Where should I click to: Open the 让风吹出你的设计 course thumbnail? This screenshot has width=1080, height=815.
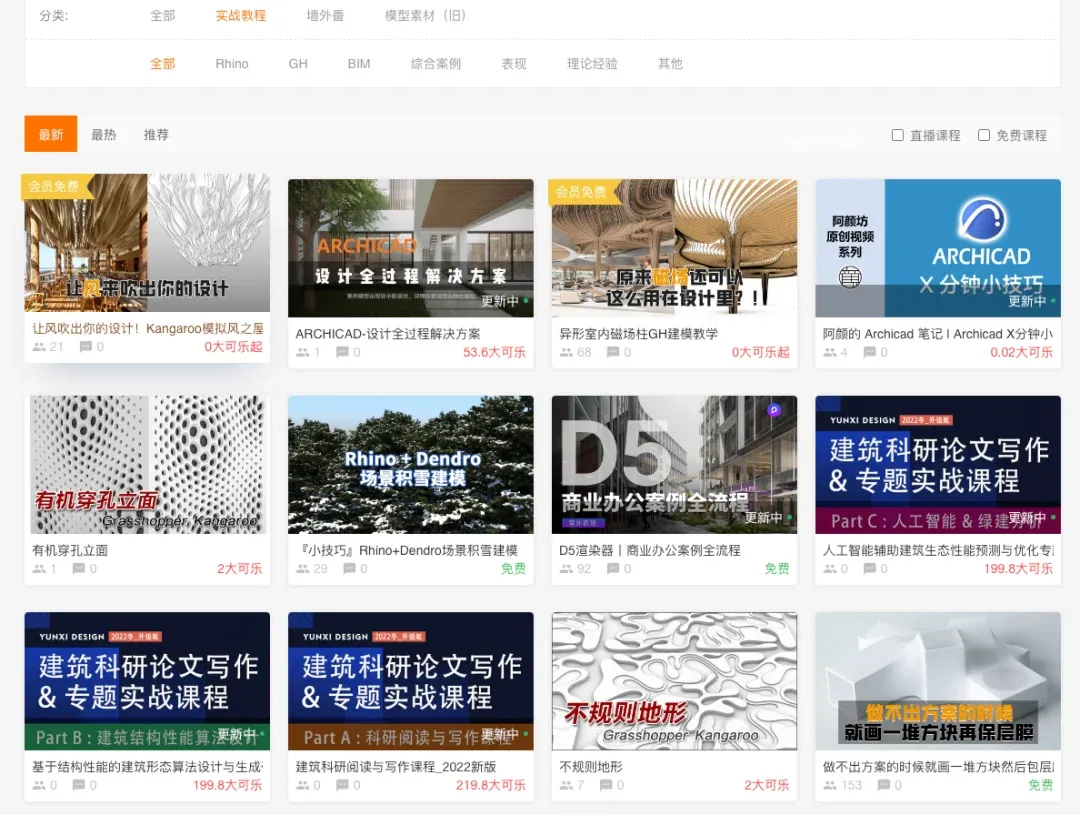[x=147, y=243]
